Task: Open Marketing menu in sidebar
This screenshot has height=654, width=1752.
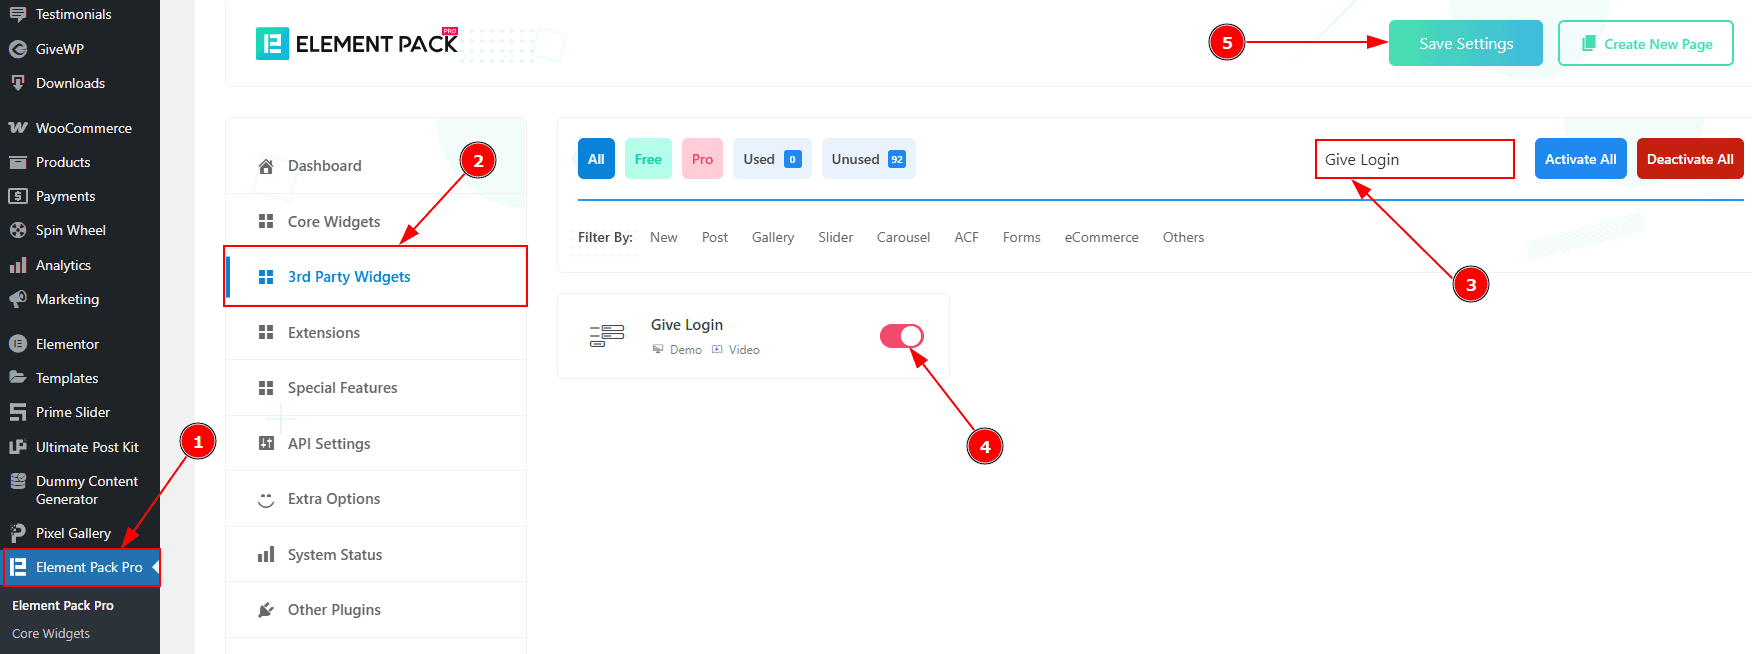Action: 80,299
